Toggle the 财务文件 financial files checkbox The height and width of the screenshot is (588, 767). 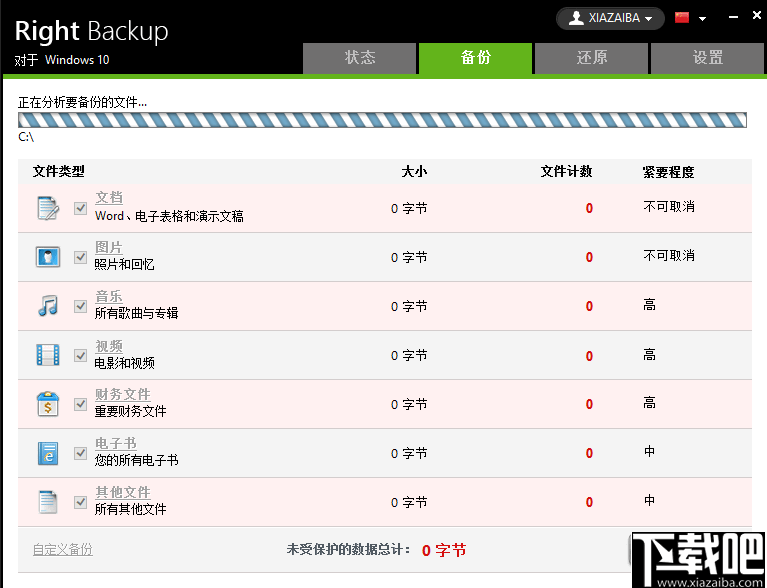click(x=81, y=404)
